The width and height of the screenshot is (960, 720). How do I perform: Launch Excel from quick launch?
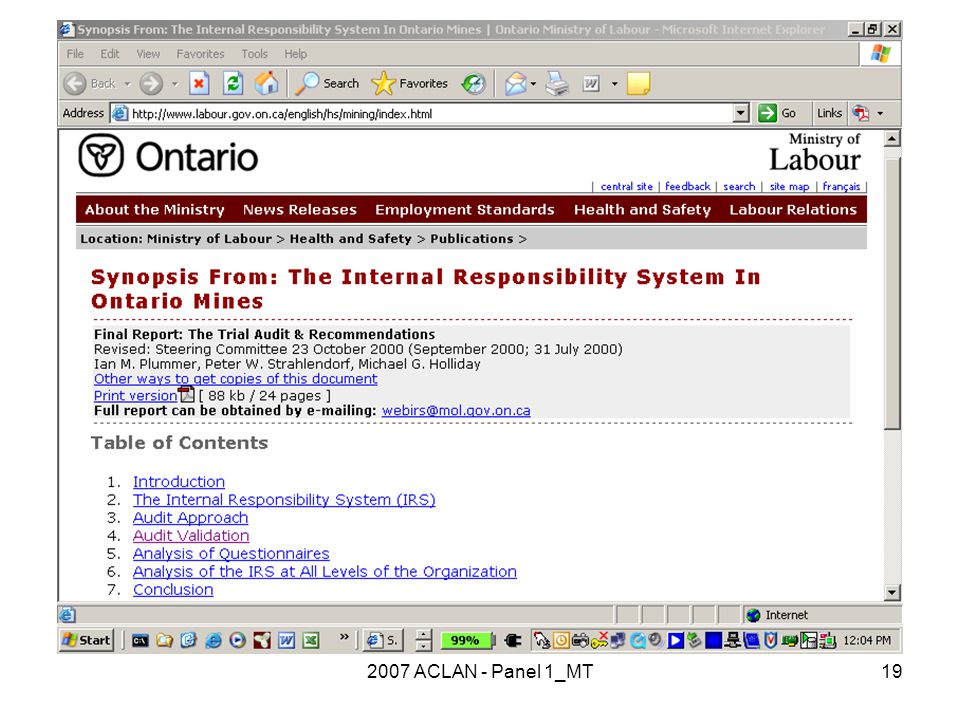311,641
